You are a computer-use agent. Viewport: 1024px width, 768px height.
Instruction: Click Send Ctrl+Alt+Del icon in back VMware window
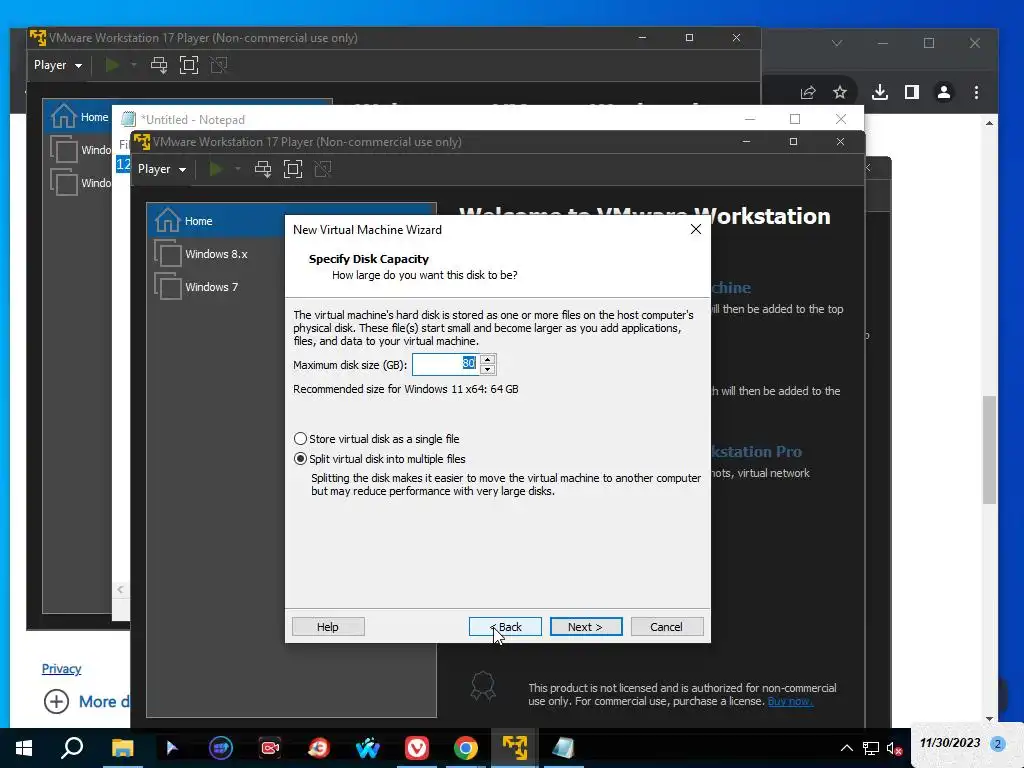pyautogui.click(x=159, y=65)
